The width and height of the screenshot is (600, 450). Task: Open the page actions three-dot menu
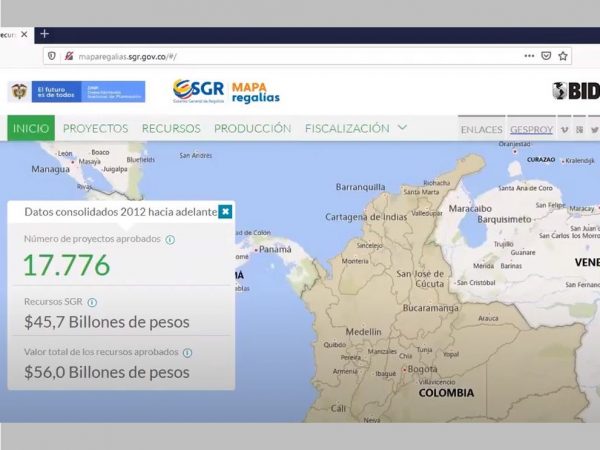pos(529,56)
